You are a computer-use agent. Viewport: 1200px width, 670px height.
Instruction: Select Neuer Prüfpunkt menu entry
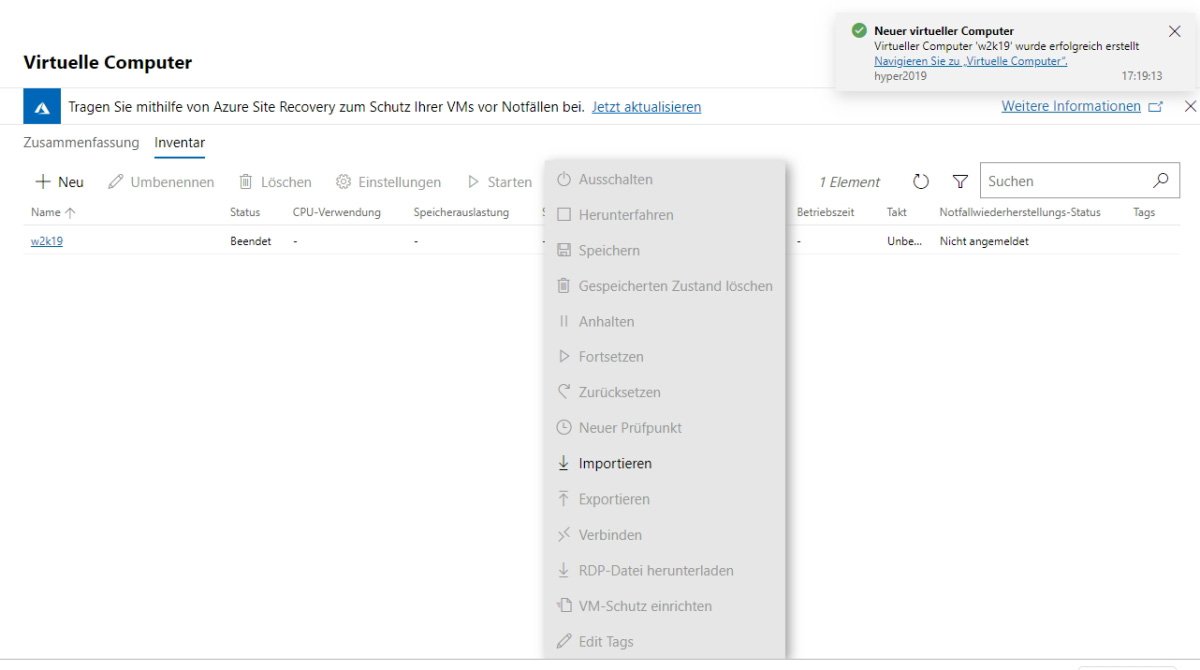[629, 428]
